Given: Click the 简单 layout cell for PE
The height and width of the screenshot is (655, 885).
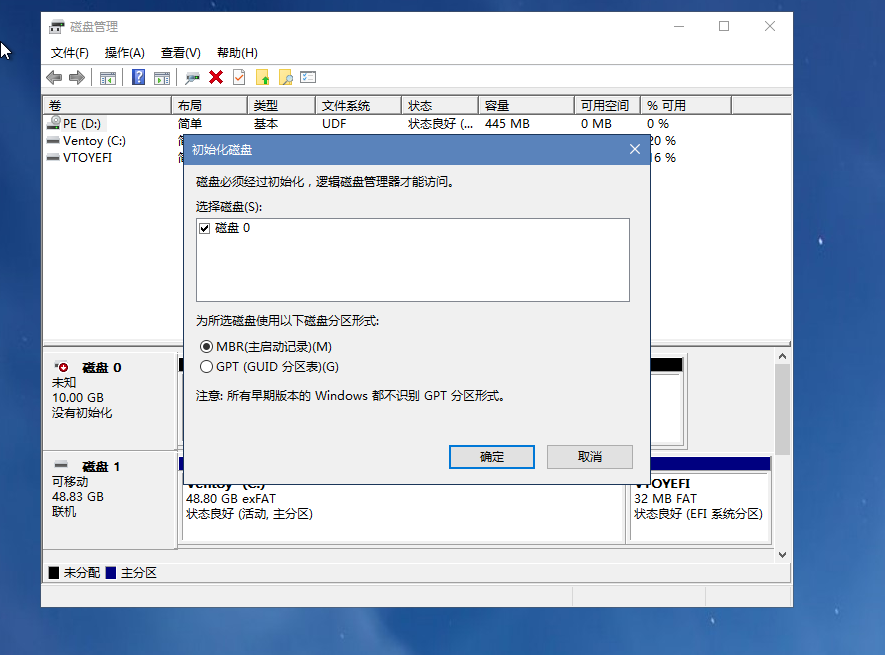Looking at the screenshot, I should [190, 124].
